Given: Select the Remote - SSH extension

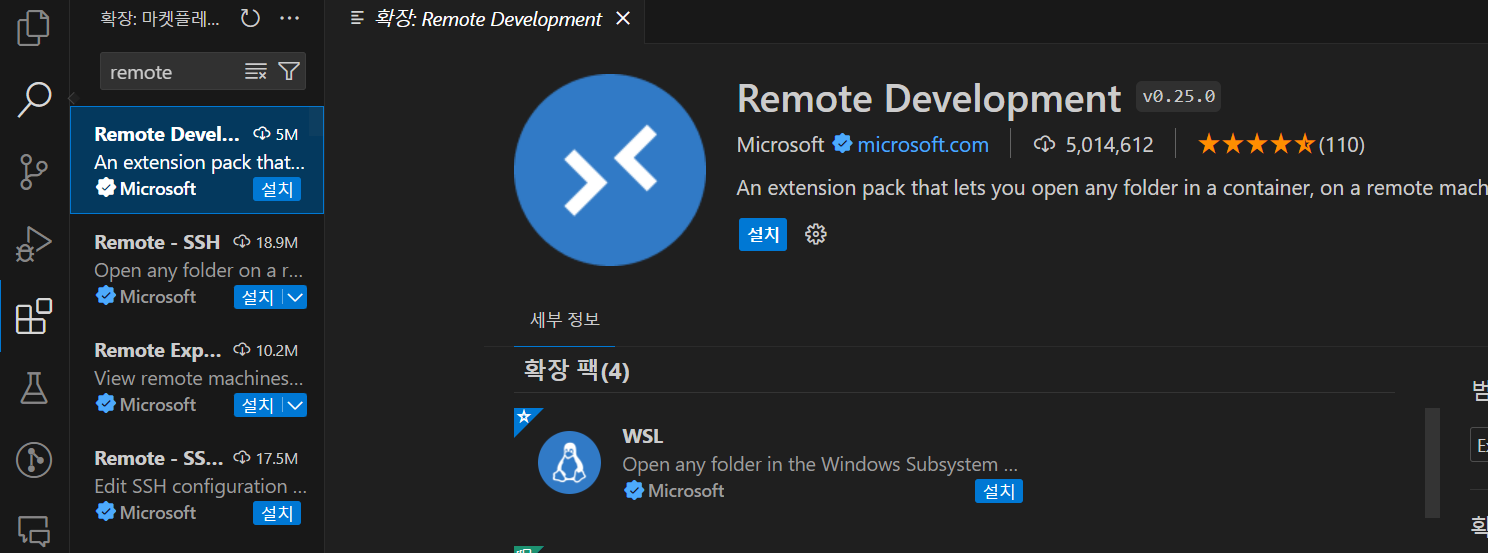Looking at the screenshot, I should click(x=196, y=269).
